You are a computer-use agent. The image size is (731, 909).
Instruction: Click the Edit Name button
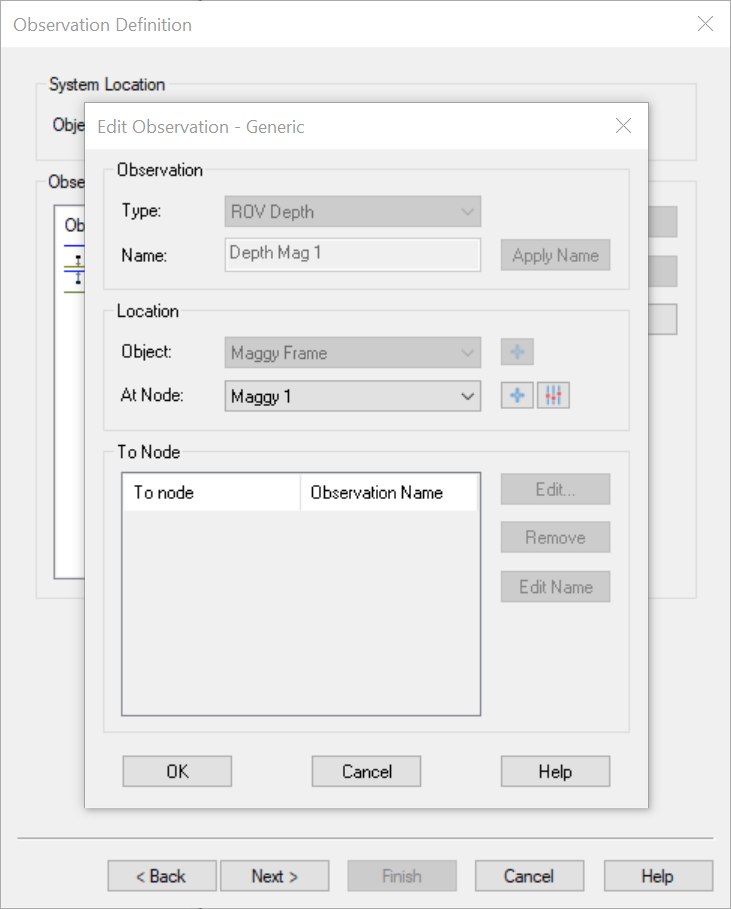click(555, 587)
